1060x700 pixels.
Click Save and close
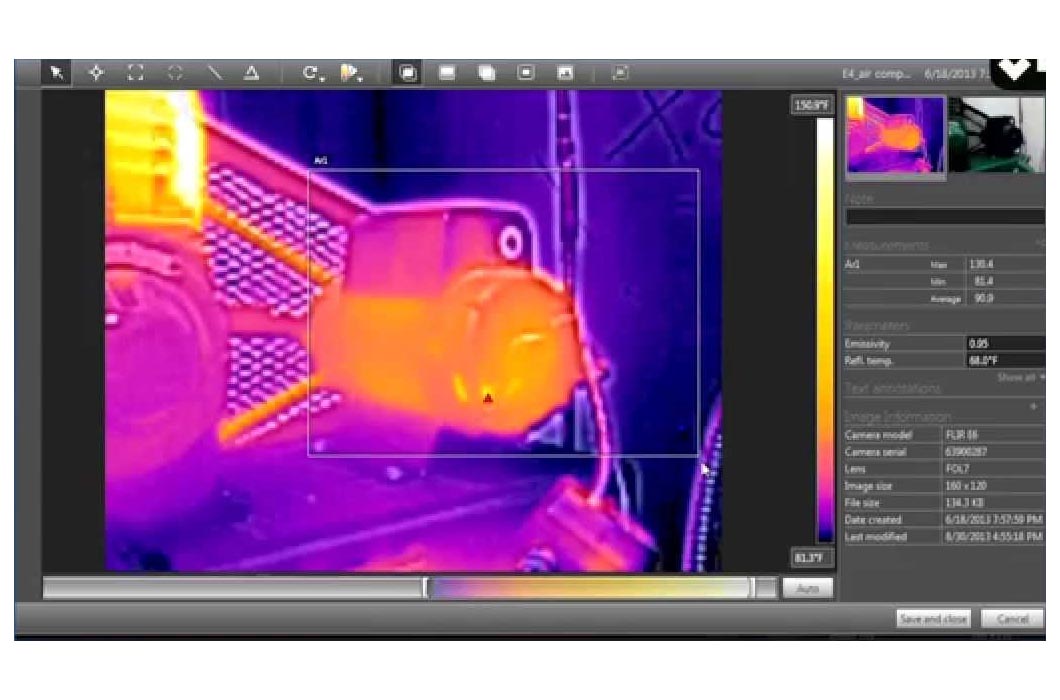pyautogui.click(x=933, y=619)
